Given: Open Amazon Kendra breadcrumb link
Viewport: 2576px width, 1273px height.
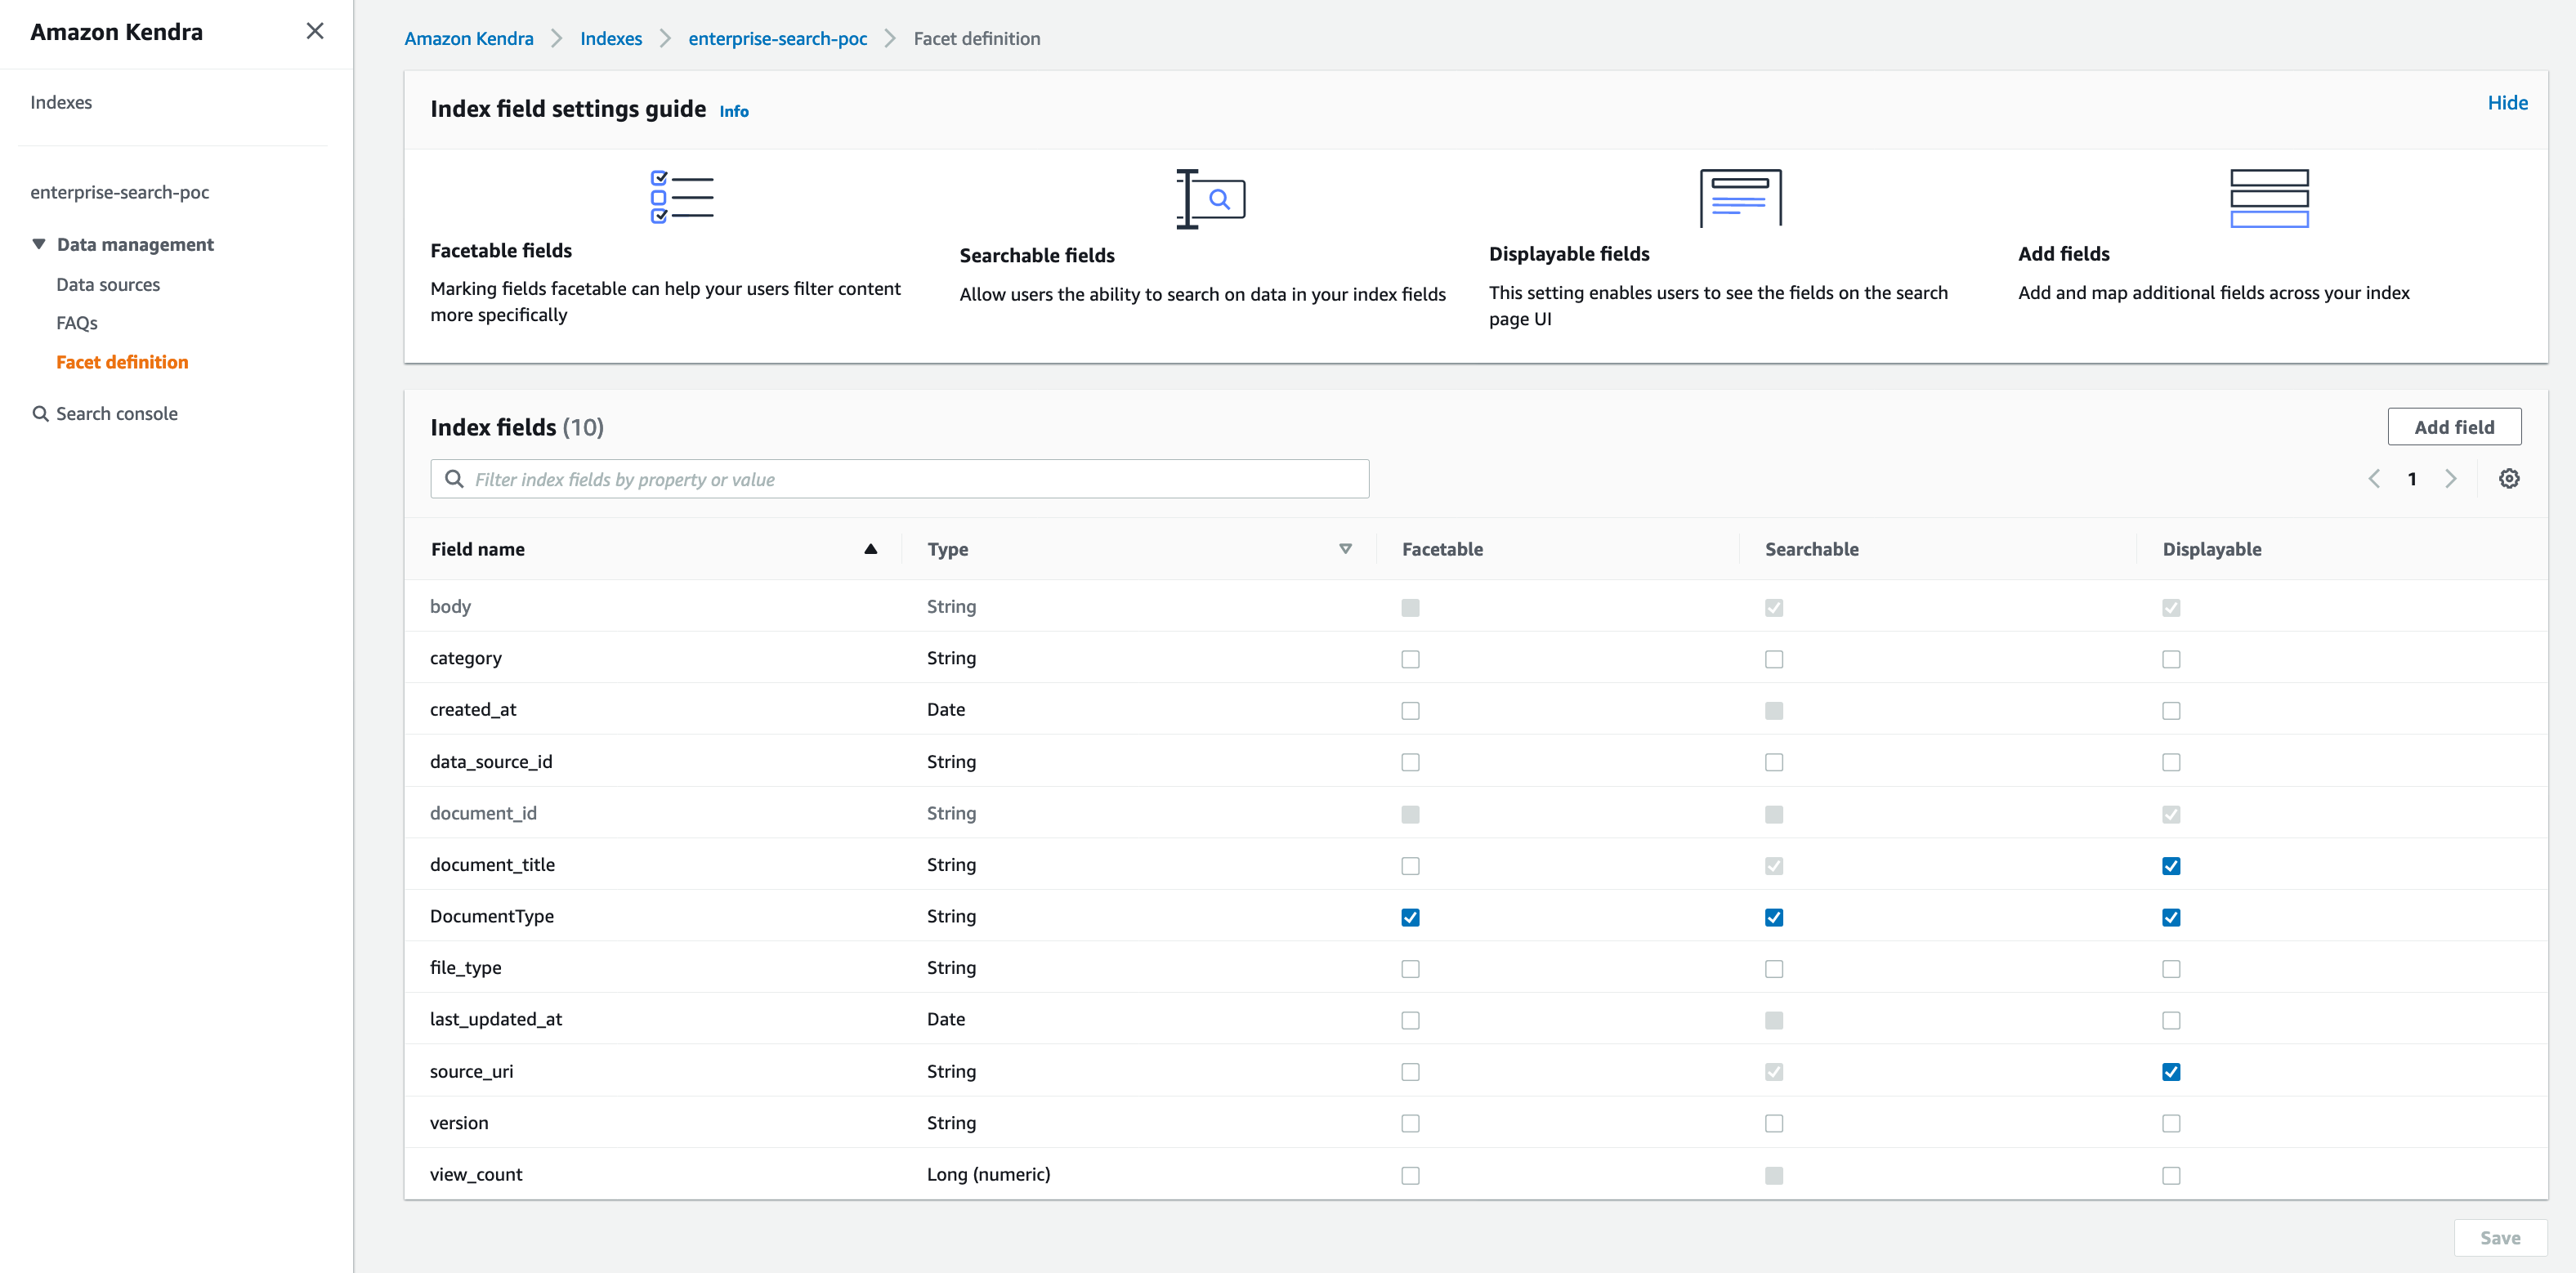Looking at the screenshot, I should click(x=468, y=38).
